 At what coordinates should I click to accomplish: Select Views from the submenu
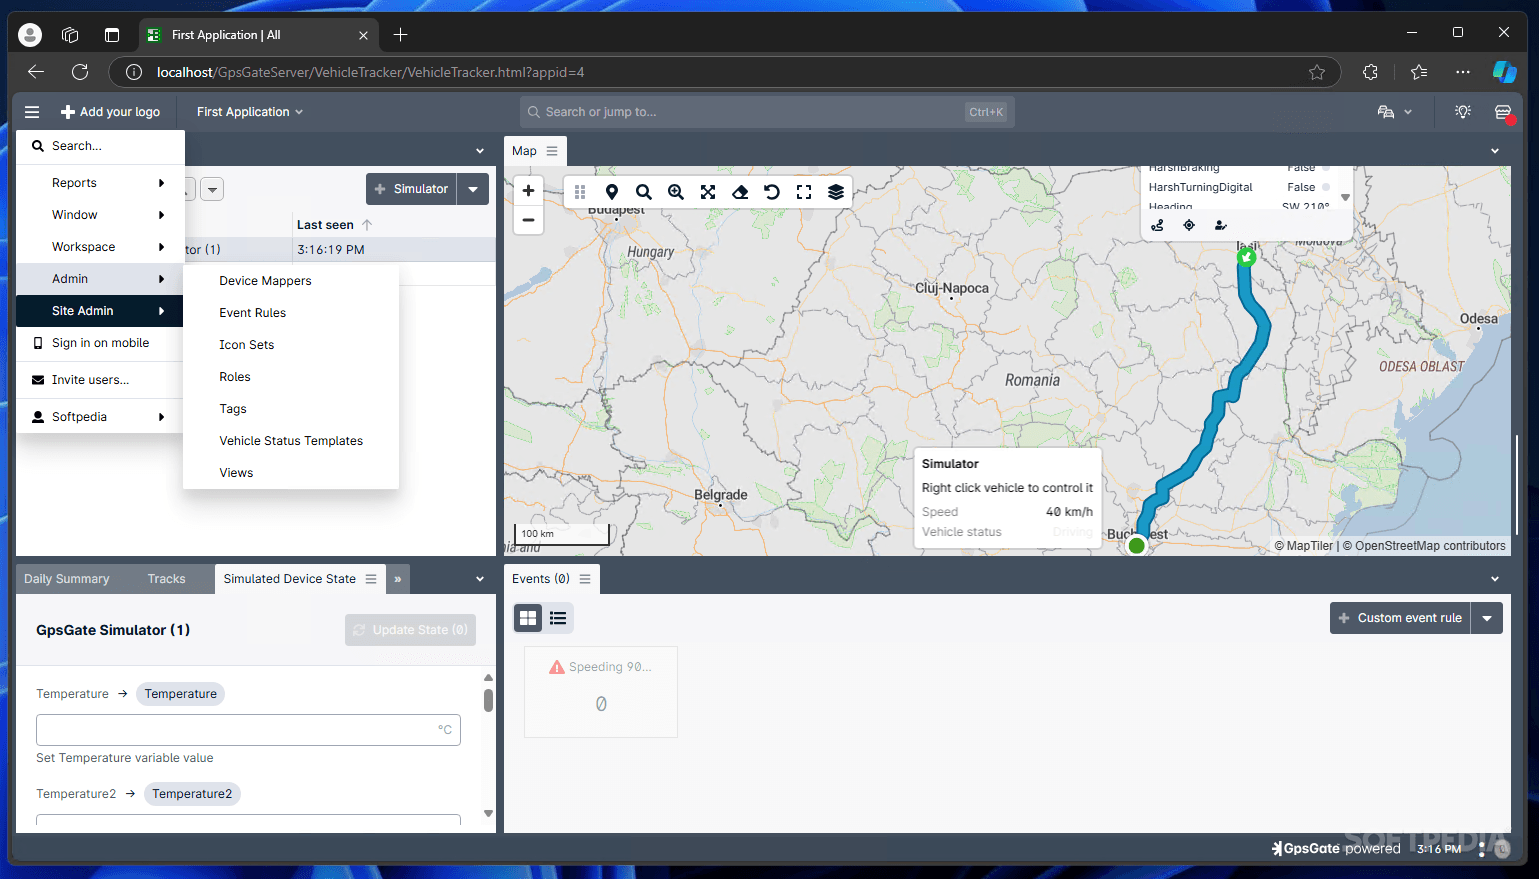coord(291,473)
